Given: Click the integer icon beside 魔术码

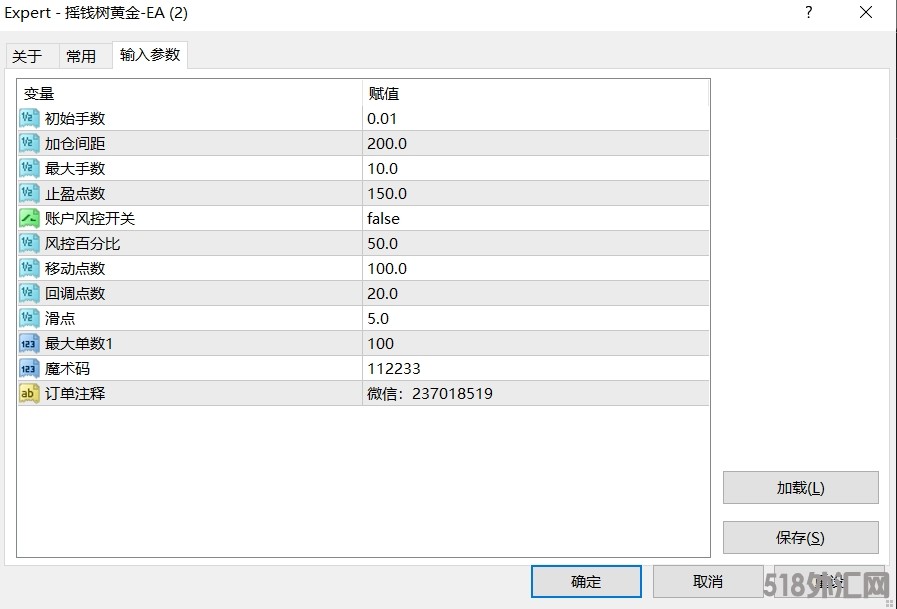Looking at the screenshot, I should (x=29, y=368).
